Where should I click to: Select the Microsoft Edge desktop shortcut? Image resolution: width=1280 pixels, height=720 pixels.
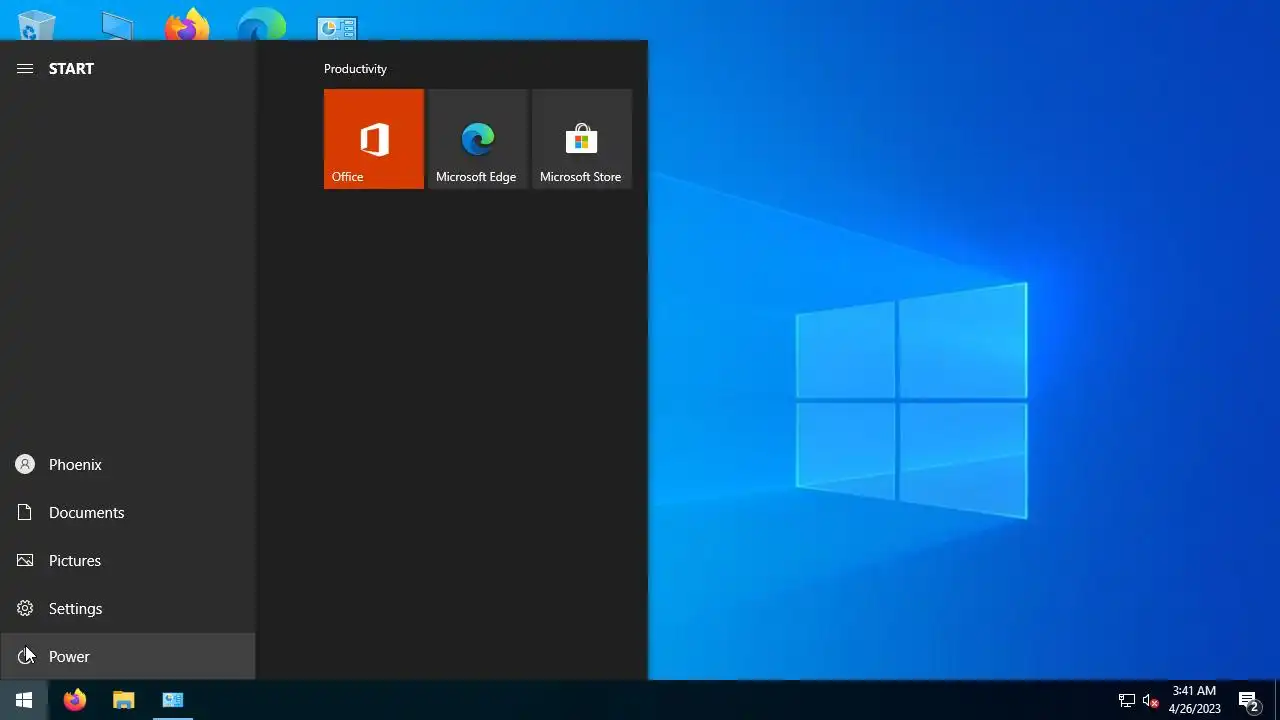[262, 25]
